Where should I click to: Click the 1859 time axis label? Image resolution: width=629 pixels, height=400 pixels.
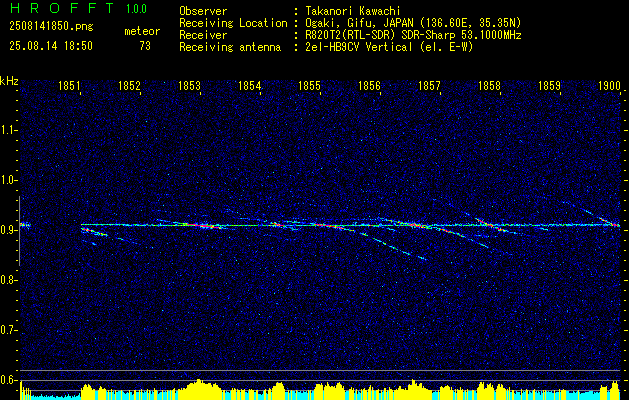pos(549,86)
